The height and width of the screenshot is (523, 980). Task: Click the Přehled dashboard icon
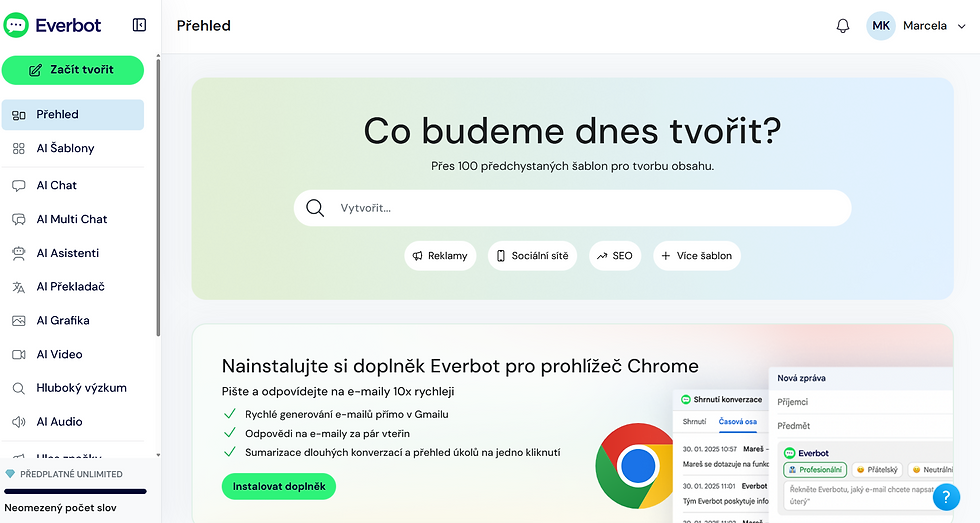[x=19, y=114]
